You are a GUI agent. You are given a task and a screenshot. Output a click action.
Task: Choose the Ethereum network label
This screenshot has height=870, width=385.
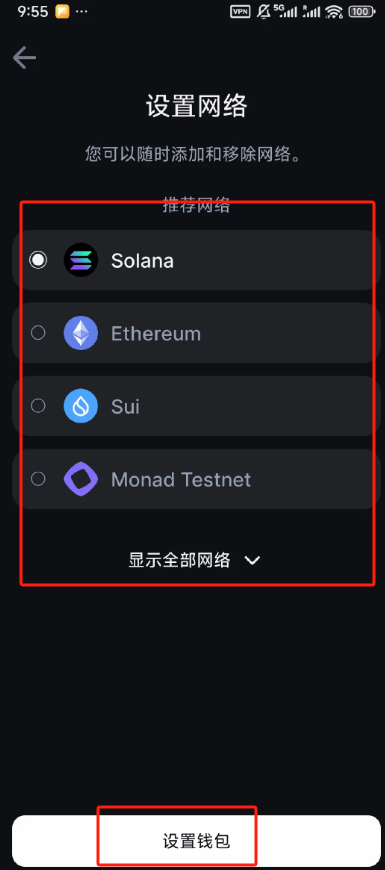coord(155,333)
